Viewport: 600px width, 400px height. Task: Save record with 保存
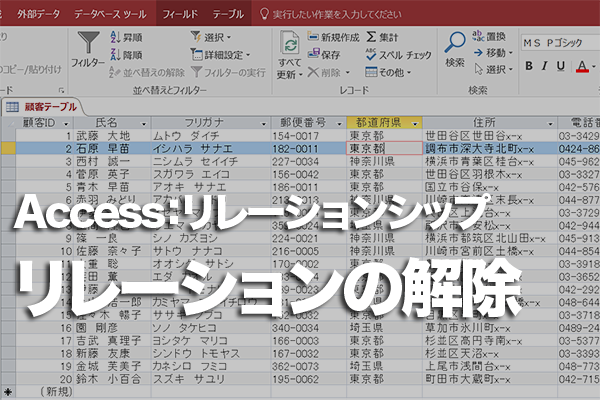coord(324,55)
